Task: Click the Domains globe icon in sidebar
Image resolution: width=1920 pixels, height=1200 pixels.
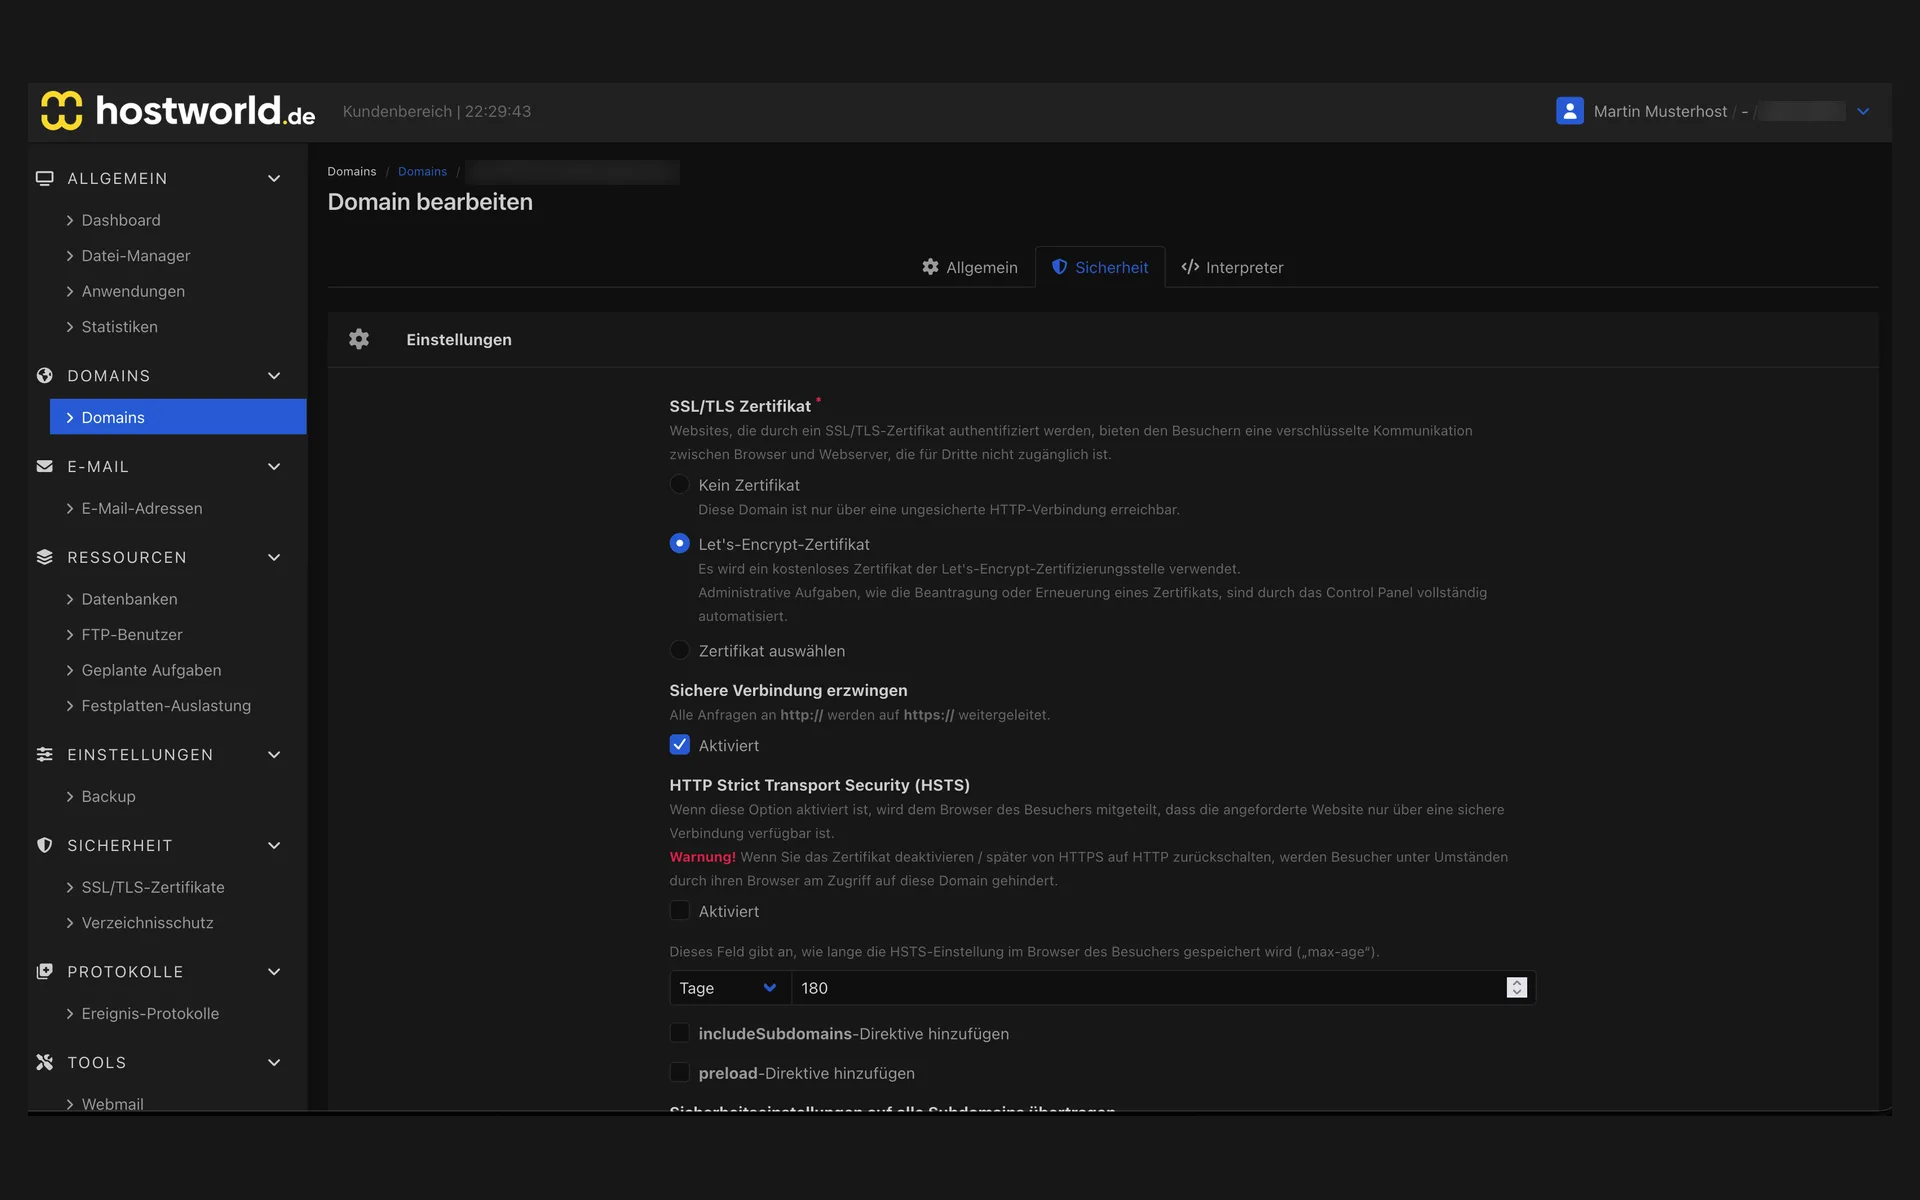Action: point(44,375)
